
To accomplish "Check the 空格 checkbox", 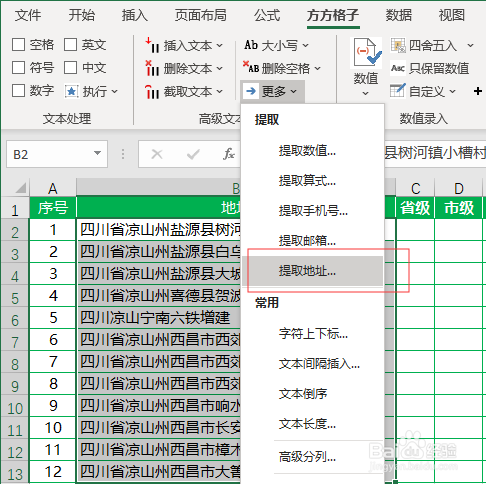I will [18, 45].
